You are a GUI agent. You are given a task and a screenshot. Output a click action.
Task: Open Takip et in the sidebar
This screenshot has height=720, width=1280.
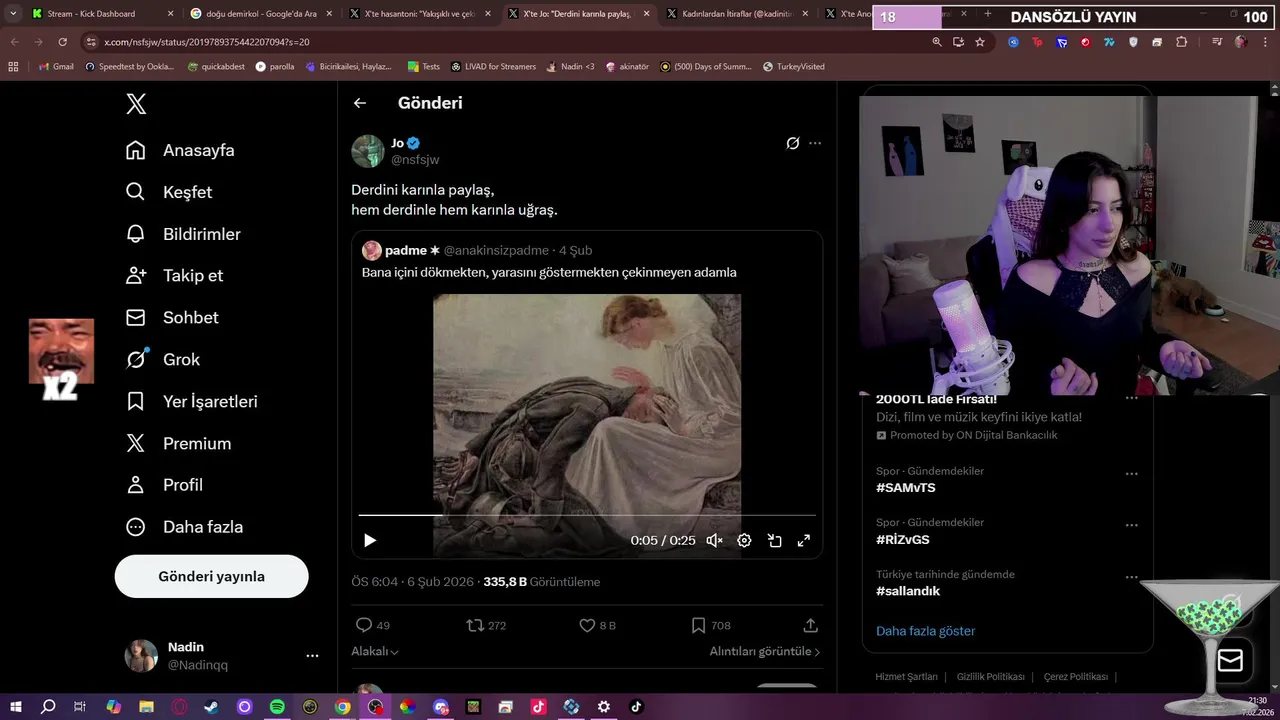pyautogui.click(x=174, y=275)
